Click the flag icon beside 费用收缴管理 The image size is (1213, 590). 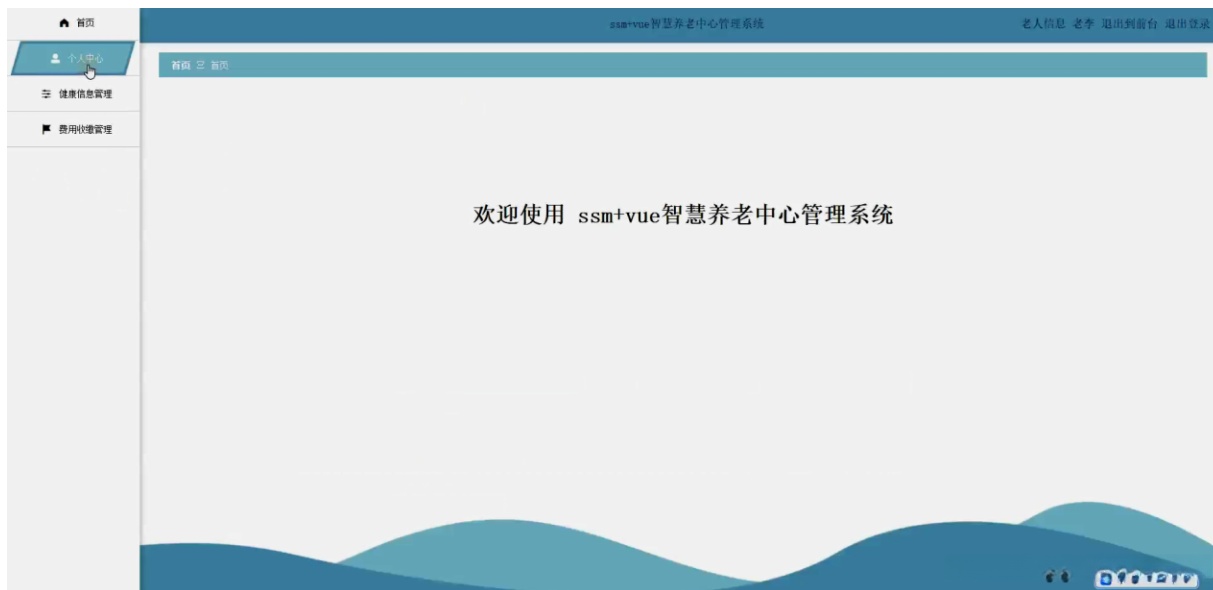44,130
